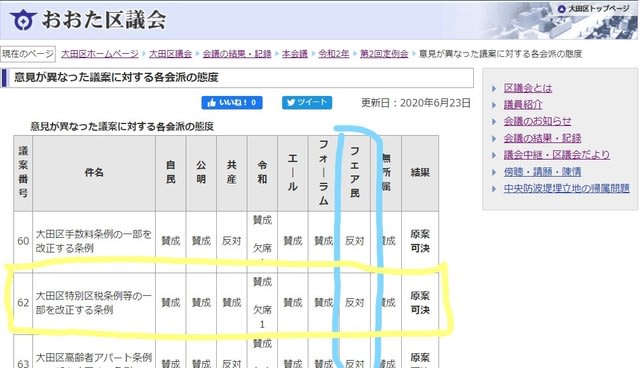Screen dimensions: 640x368
Task: Click the arrow bullet beside 陳情 link
Action: pos(494,172)
